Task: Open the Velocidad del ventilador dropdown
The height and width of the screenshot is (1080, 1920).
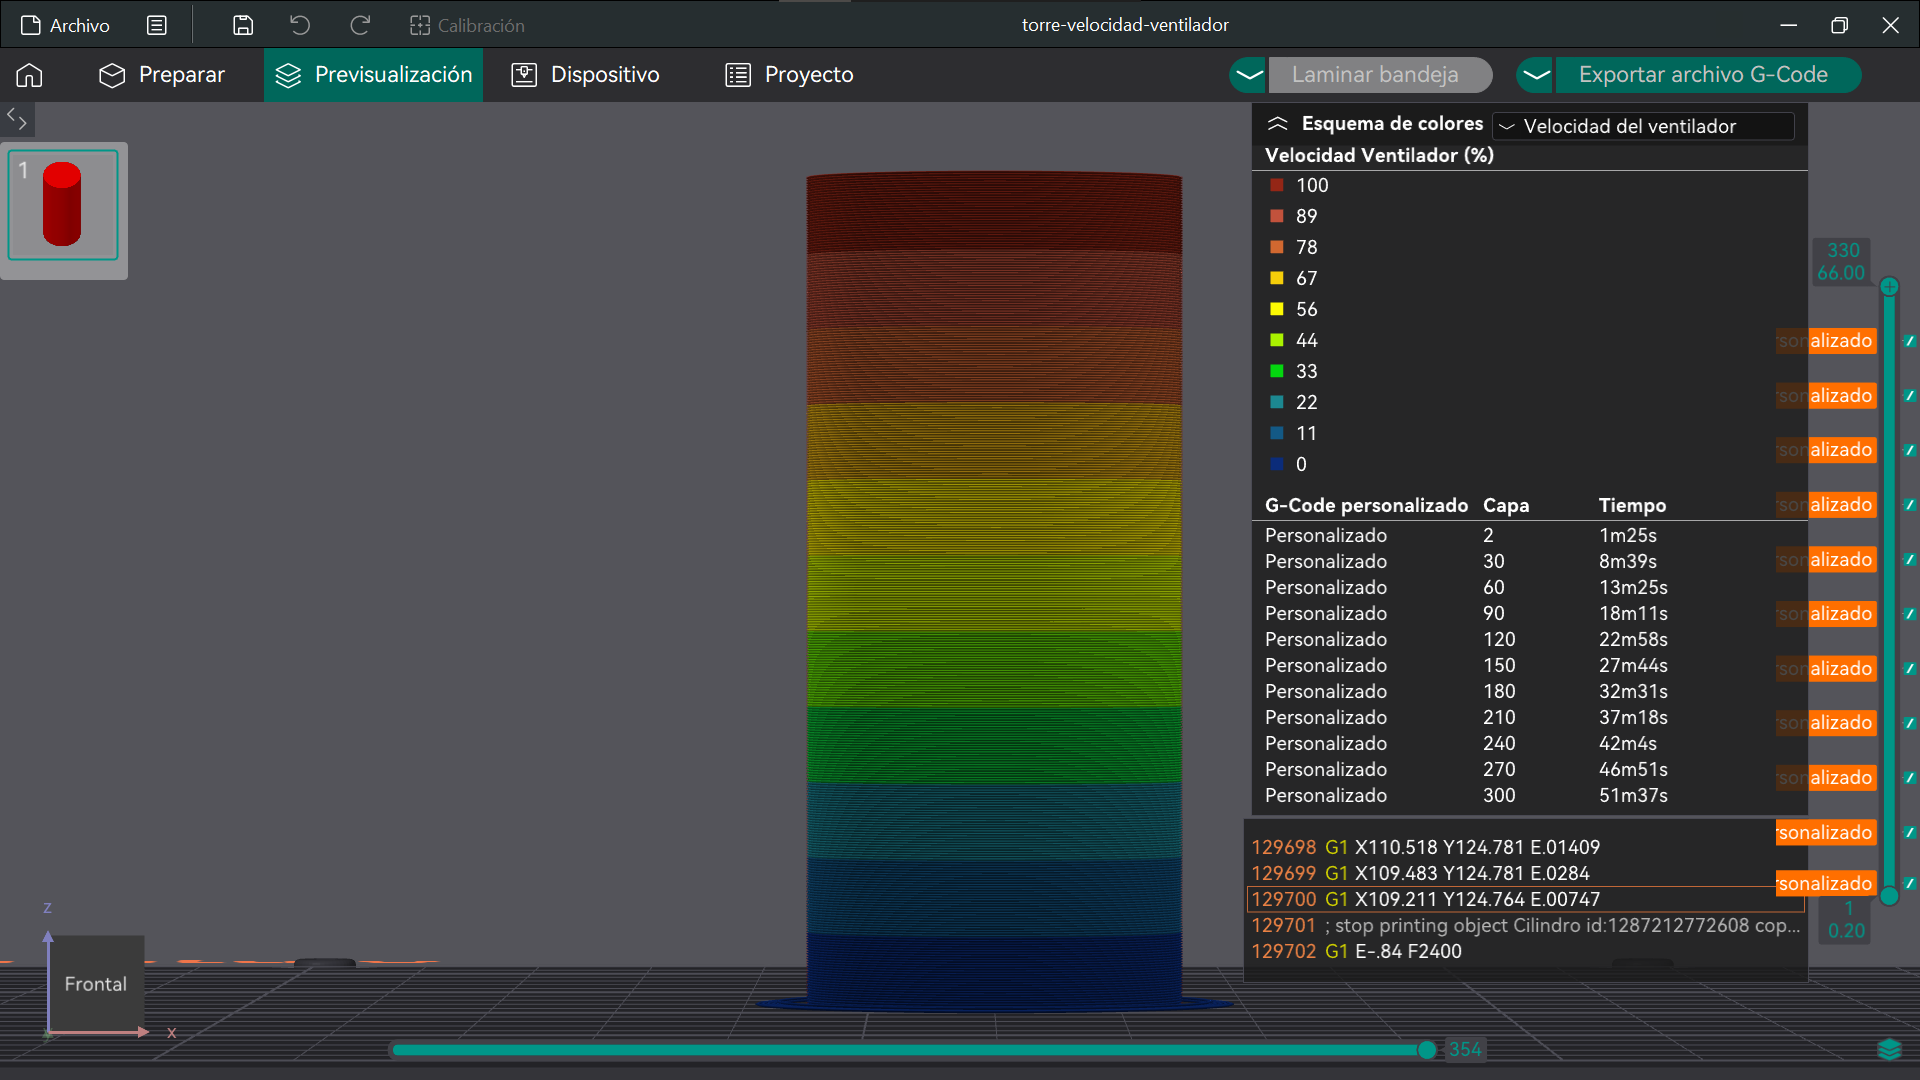Action: 1643,126
